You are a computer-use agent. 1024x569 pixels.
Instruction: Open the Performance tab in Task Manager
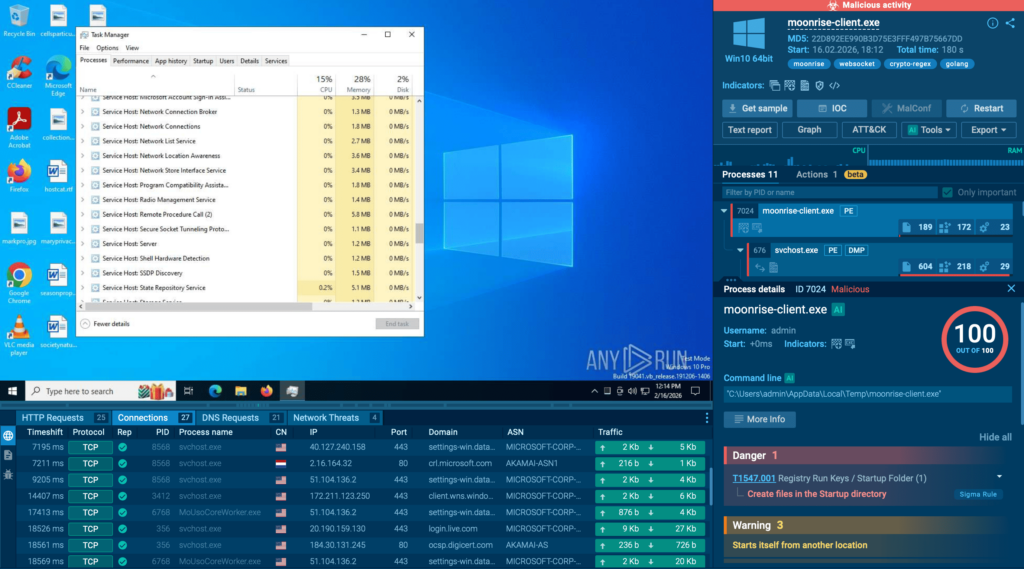point(130,61)
